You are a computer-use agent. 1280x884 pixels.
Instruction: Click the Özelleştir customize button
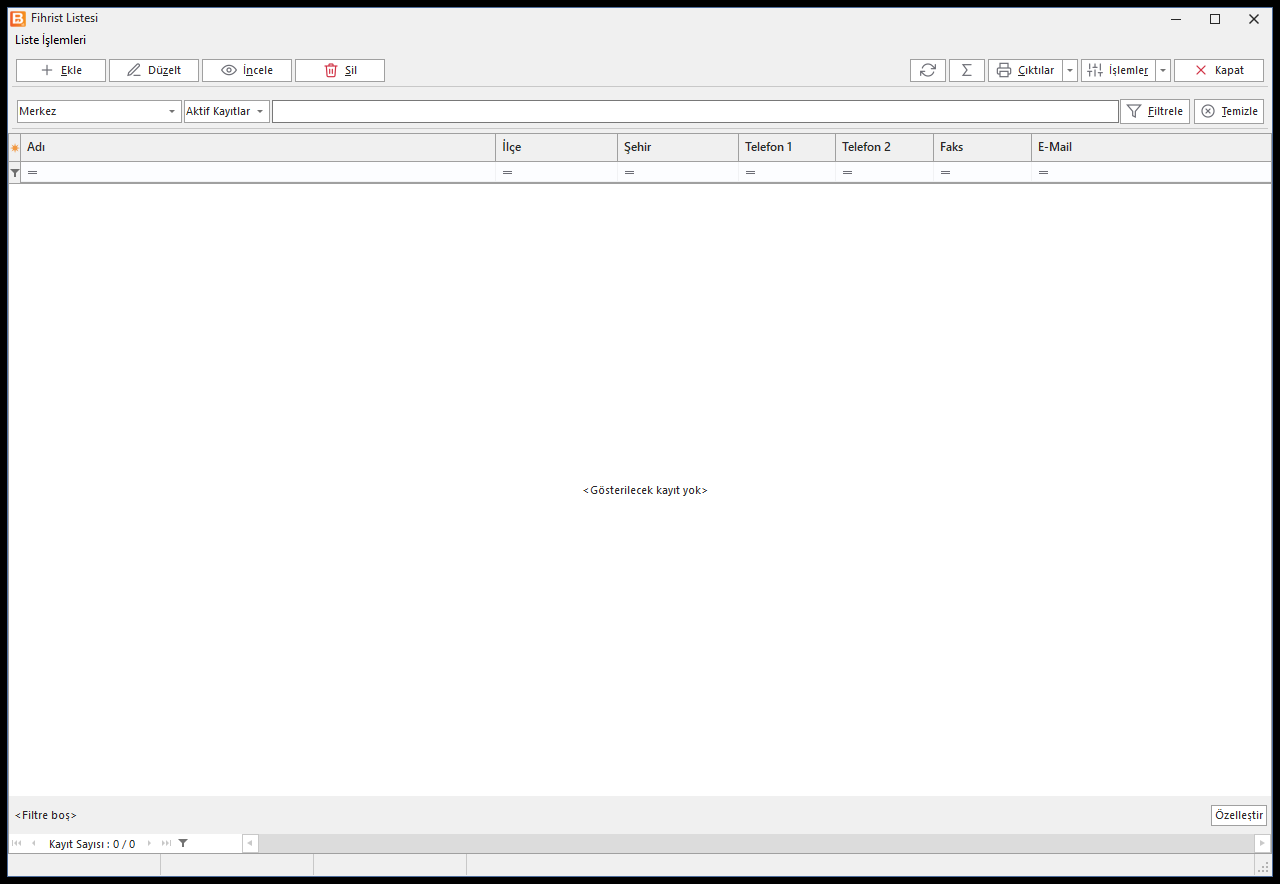1239,815
